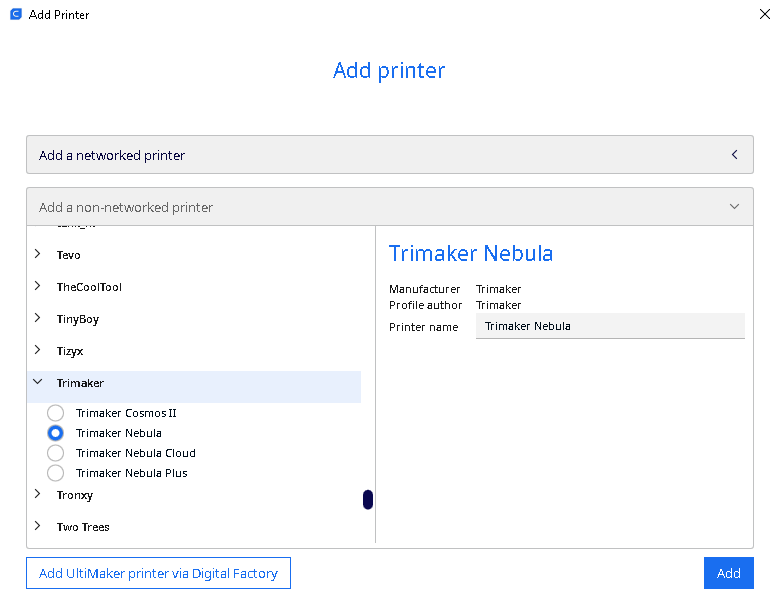Select Trimaker Cosmos II radio button

click(x=56, y=413)
